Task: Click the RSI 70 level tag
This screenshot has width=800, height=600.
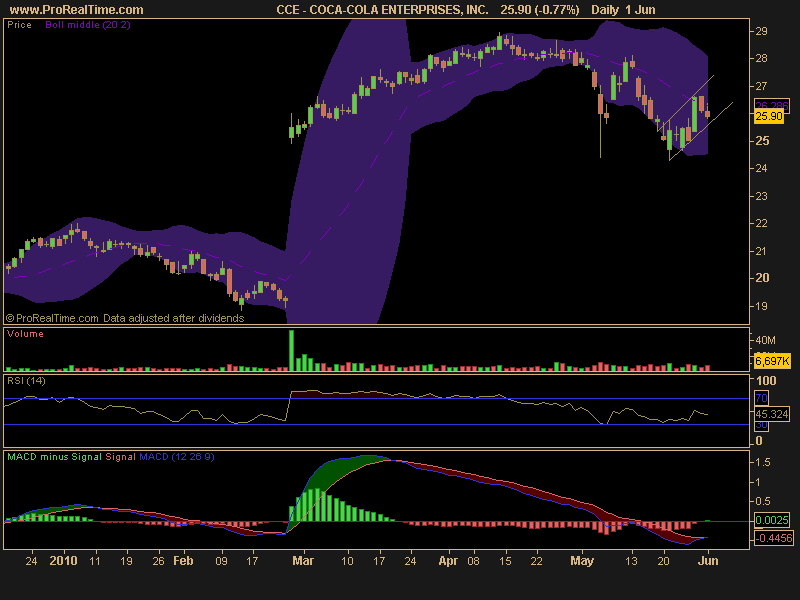Action: point(761,398)
